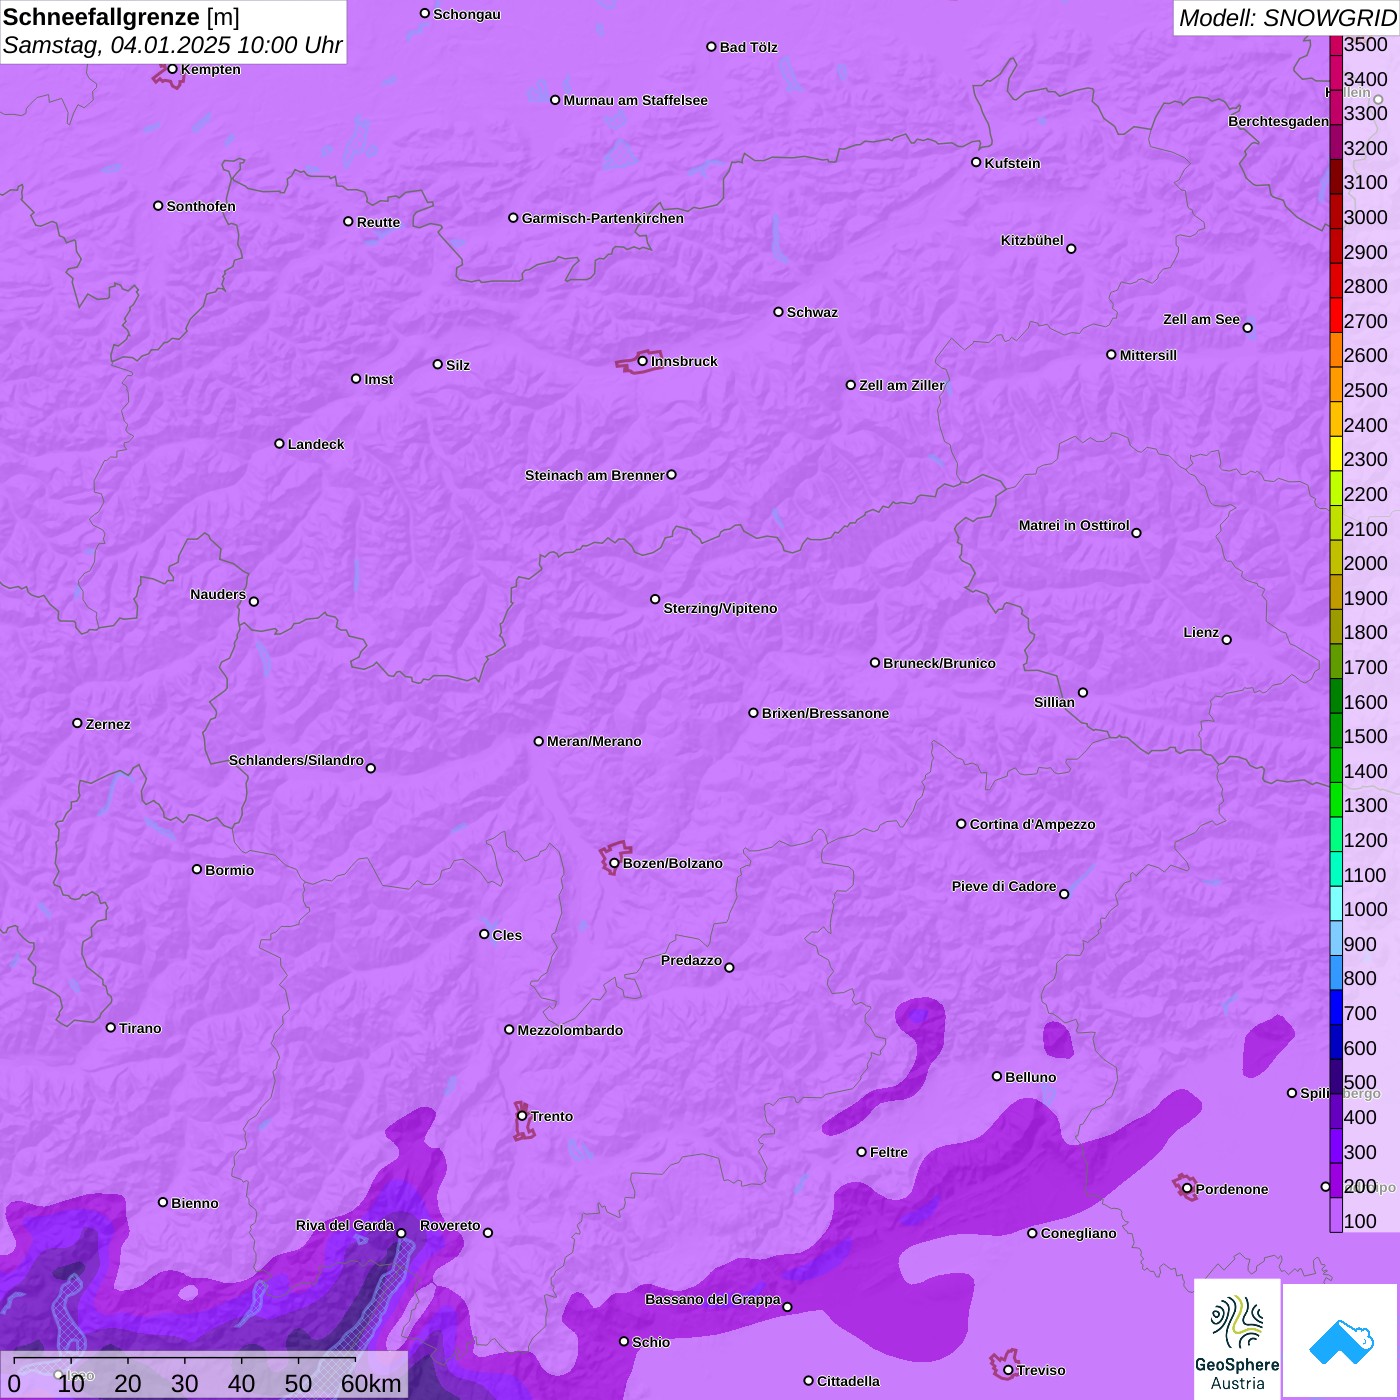
Task: Select the 'Steinach am Brenner' label
Action: click(595, 475)
